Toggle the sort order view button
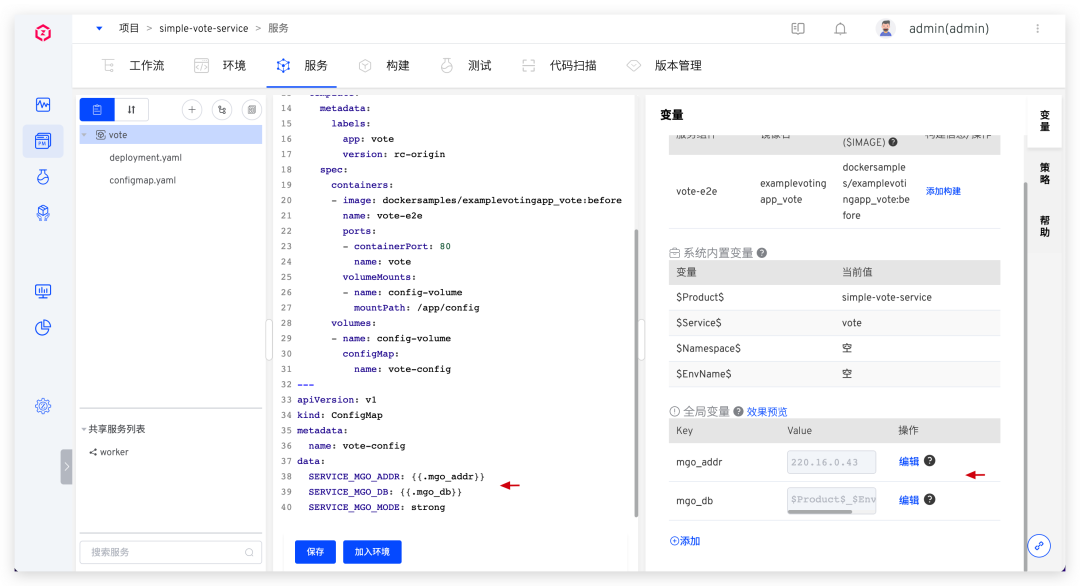The width and height of the screenshot is (1080, 586). coord(131,110)
